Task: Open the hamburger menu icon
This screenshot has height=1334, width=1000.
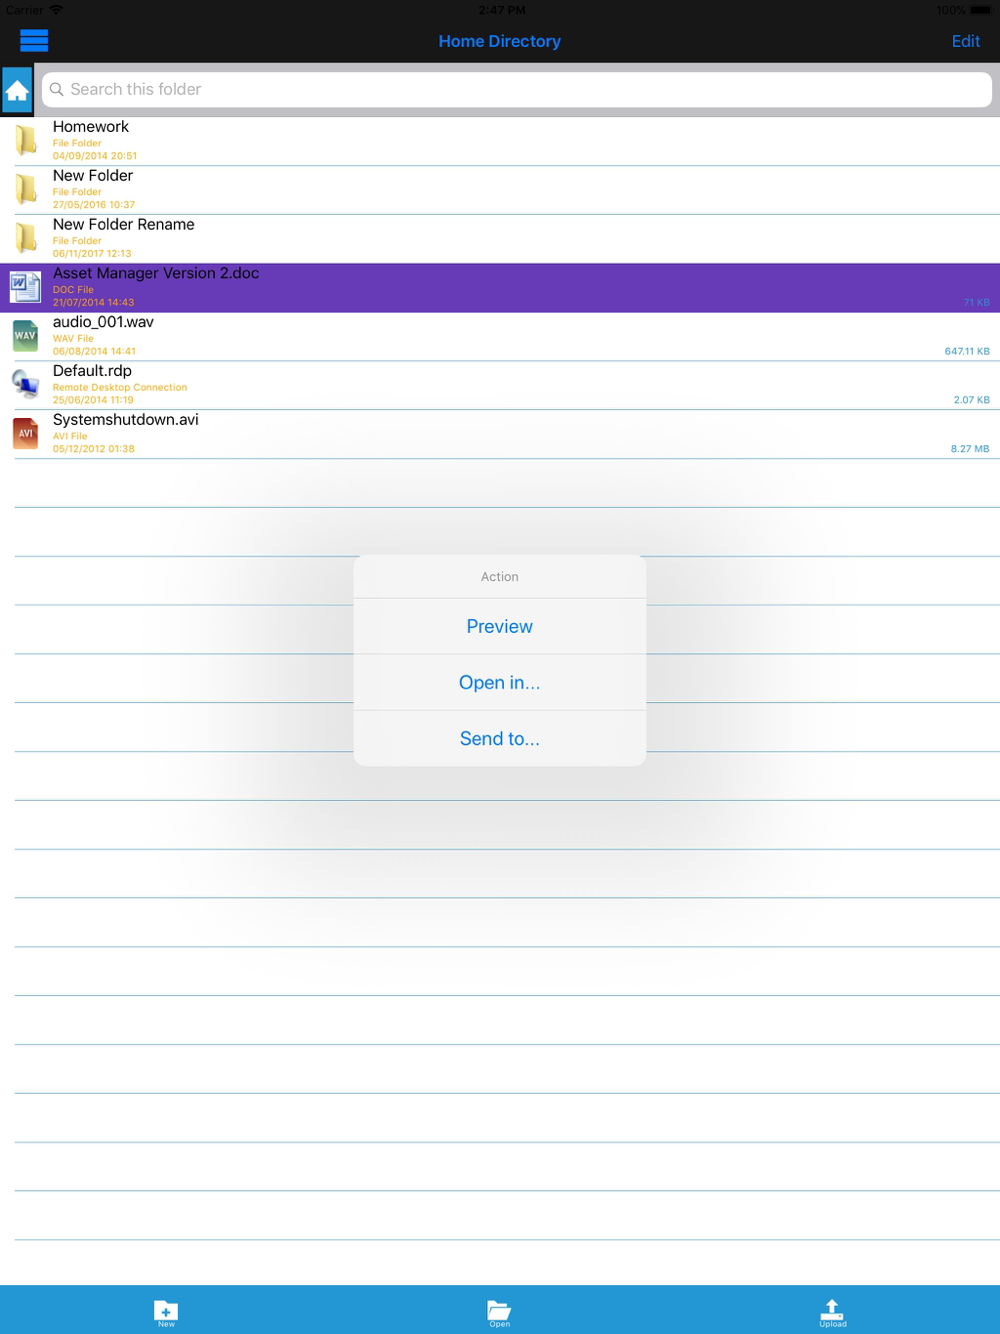Action: coord(34,41)
